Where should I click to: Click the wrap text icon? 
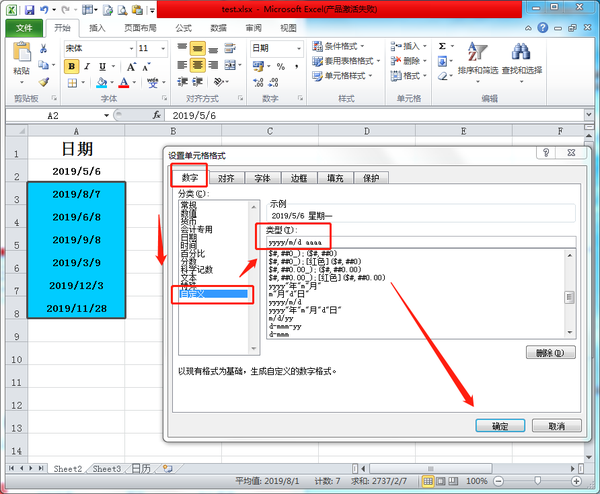click(230, 48)
